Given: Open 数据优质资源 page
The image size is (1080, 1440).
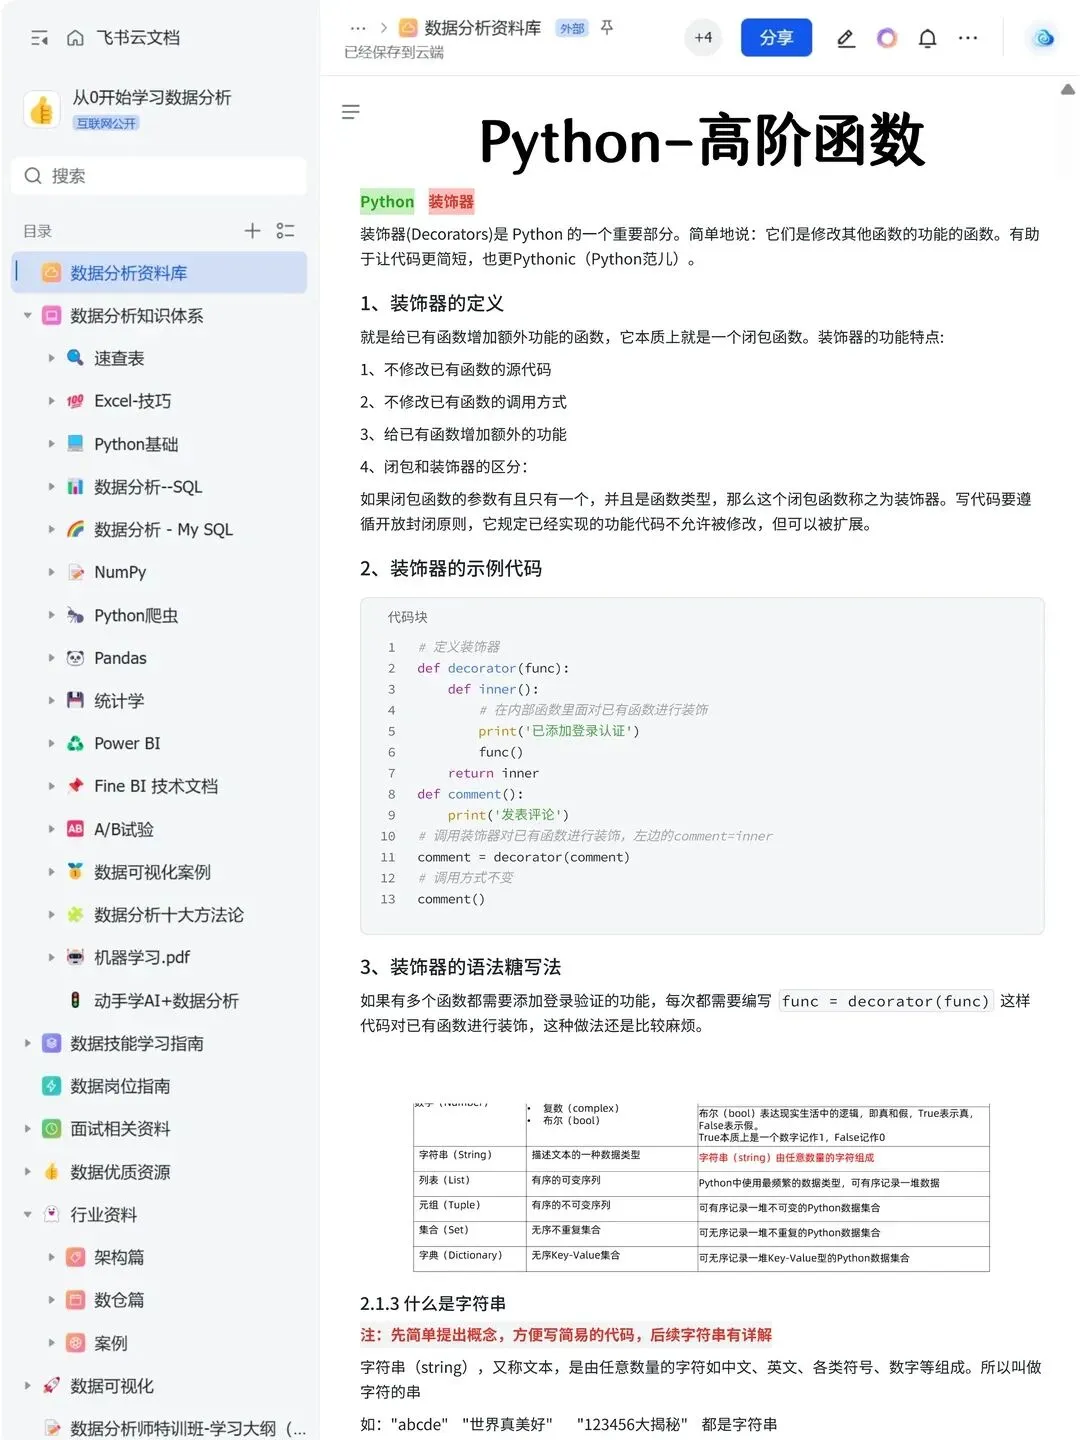Looking at the screenshot, I should point(120,1172).
